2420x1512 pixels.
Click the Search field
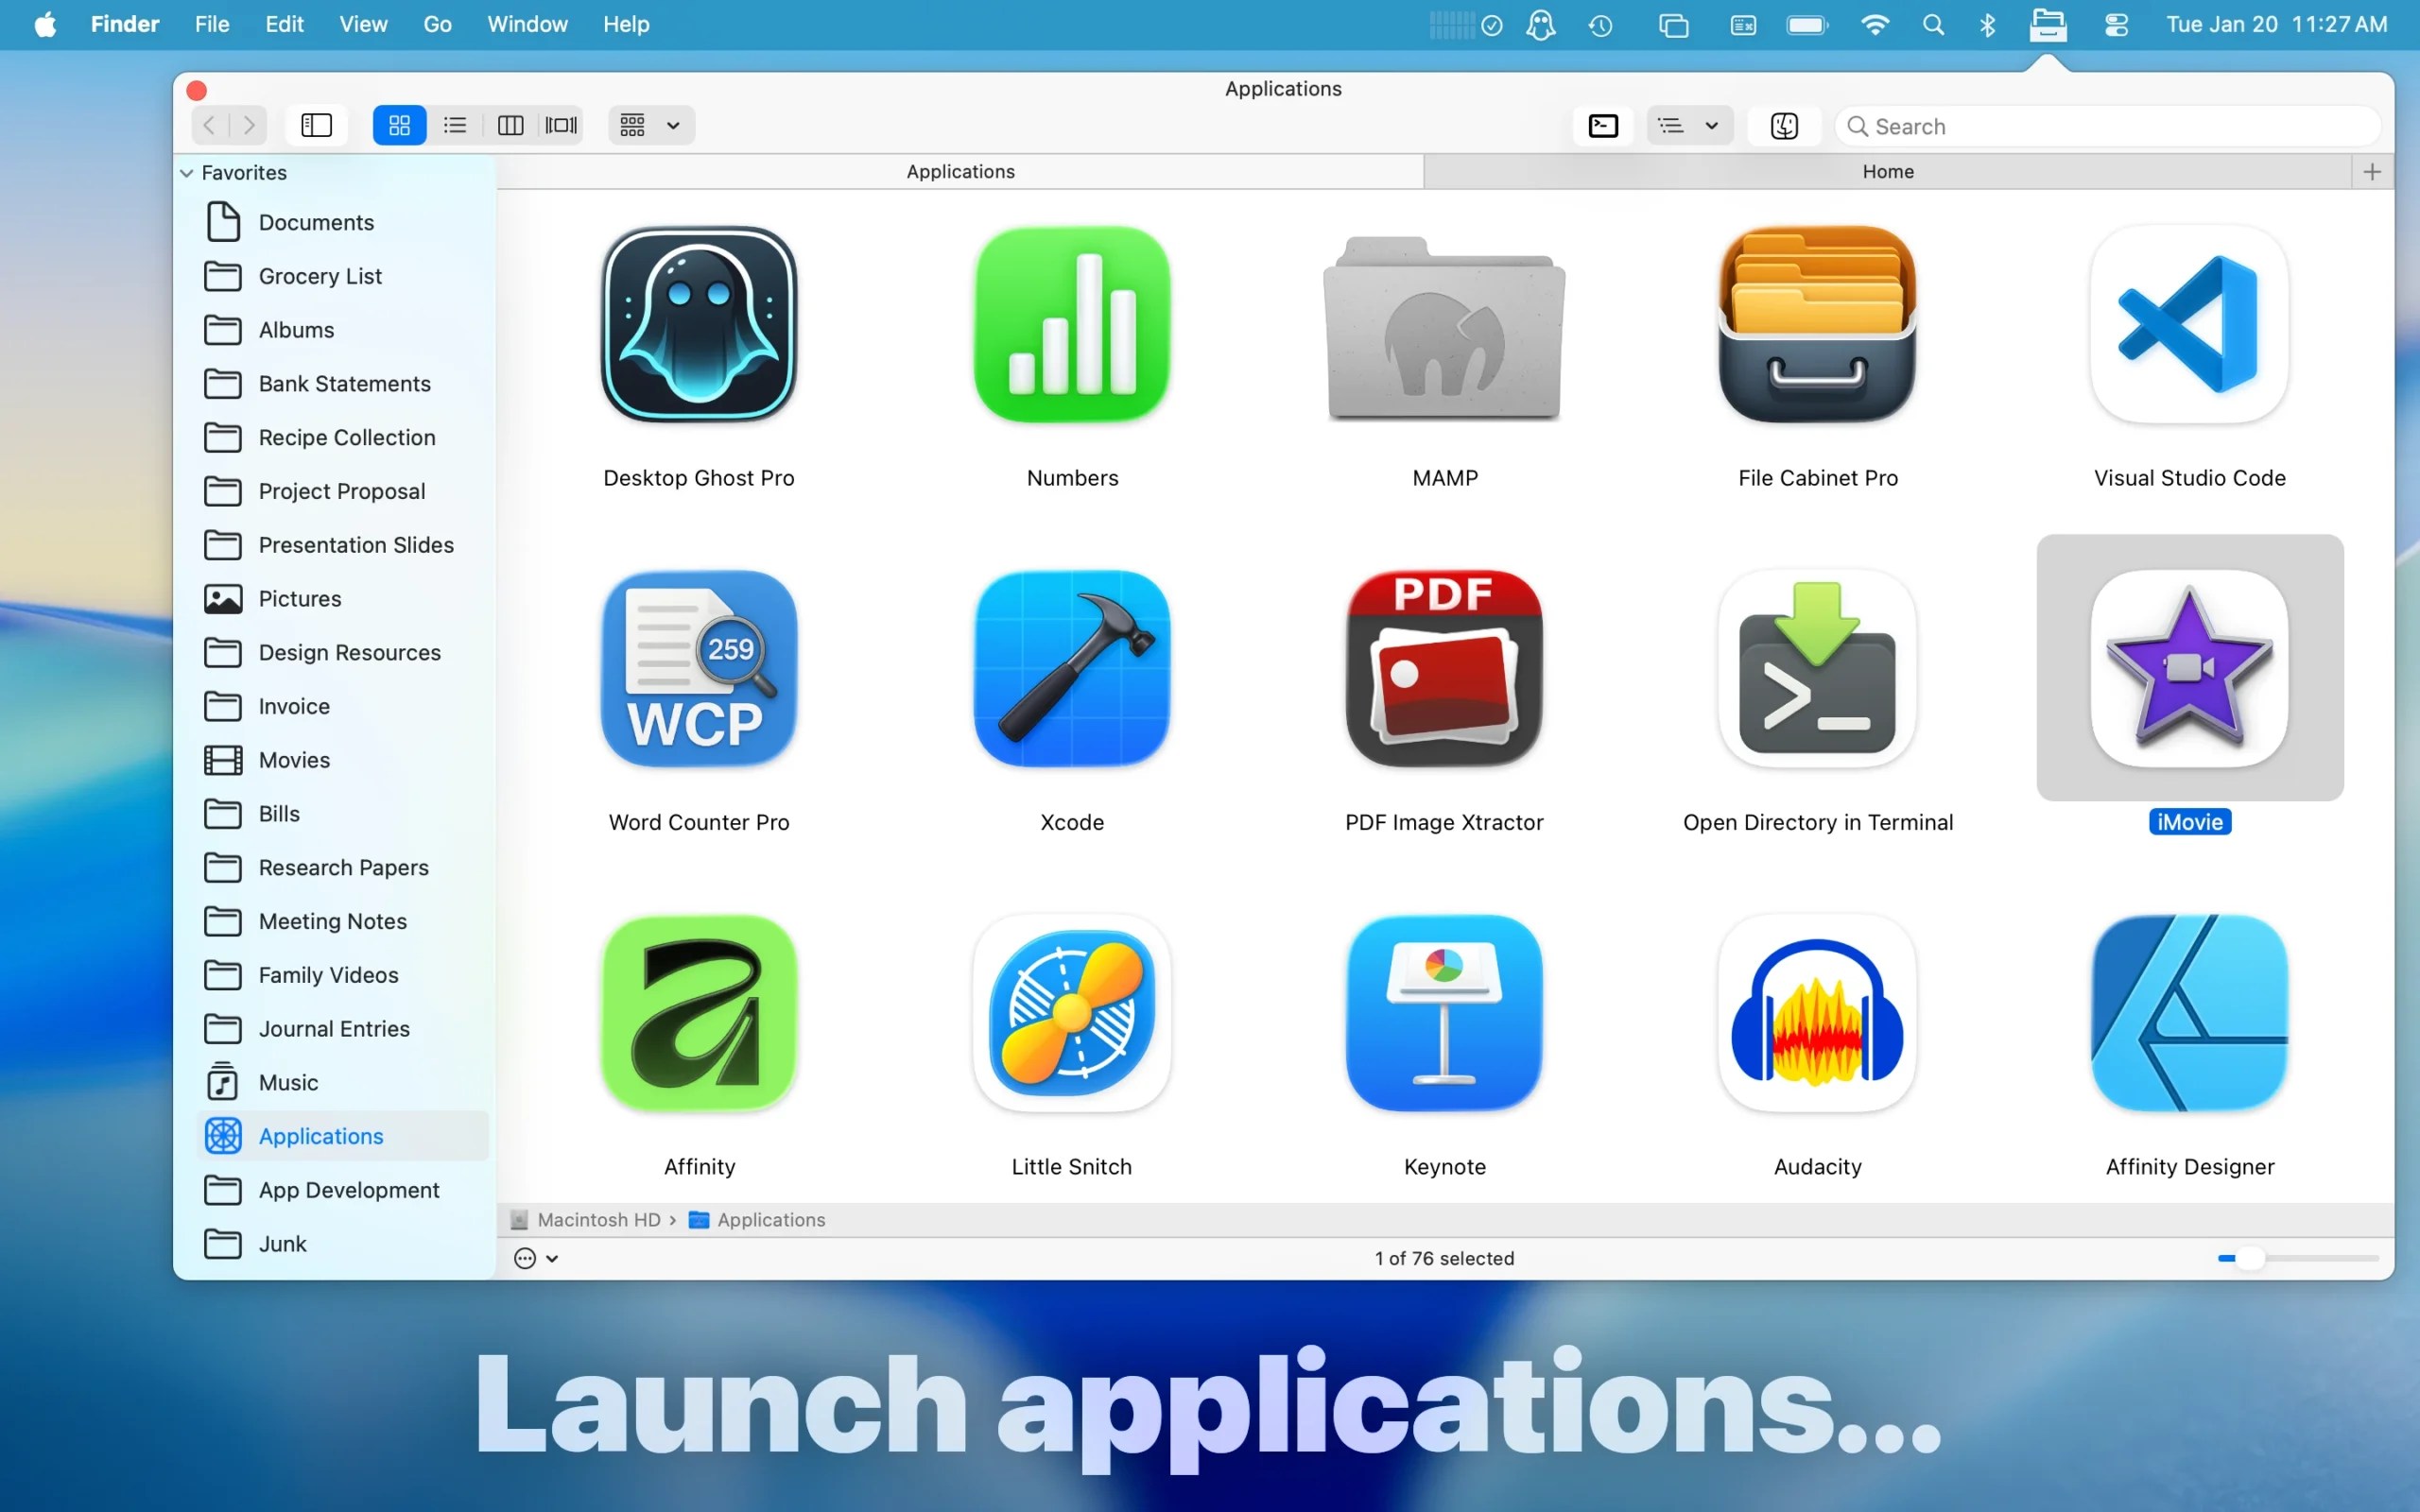[x=2110, y=126]
